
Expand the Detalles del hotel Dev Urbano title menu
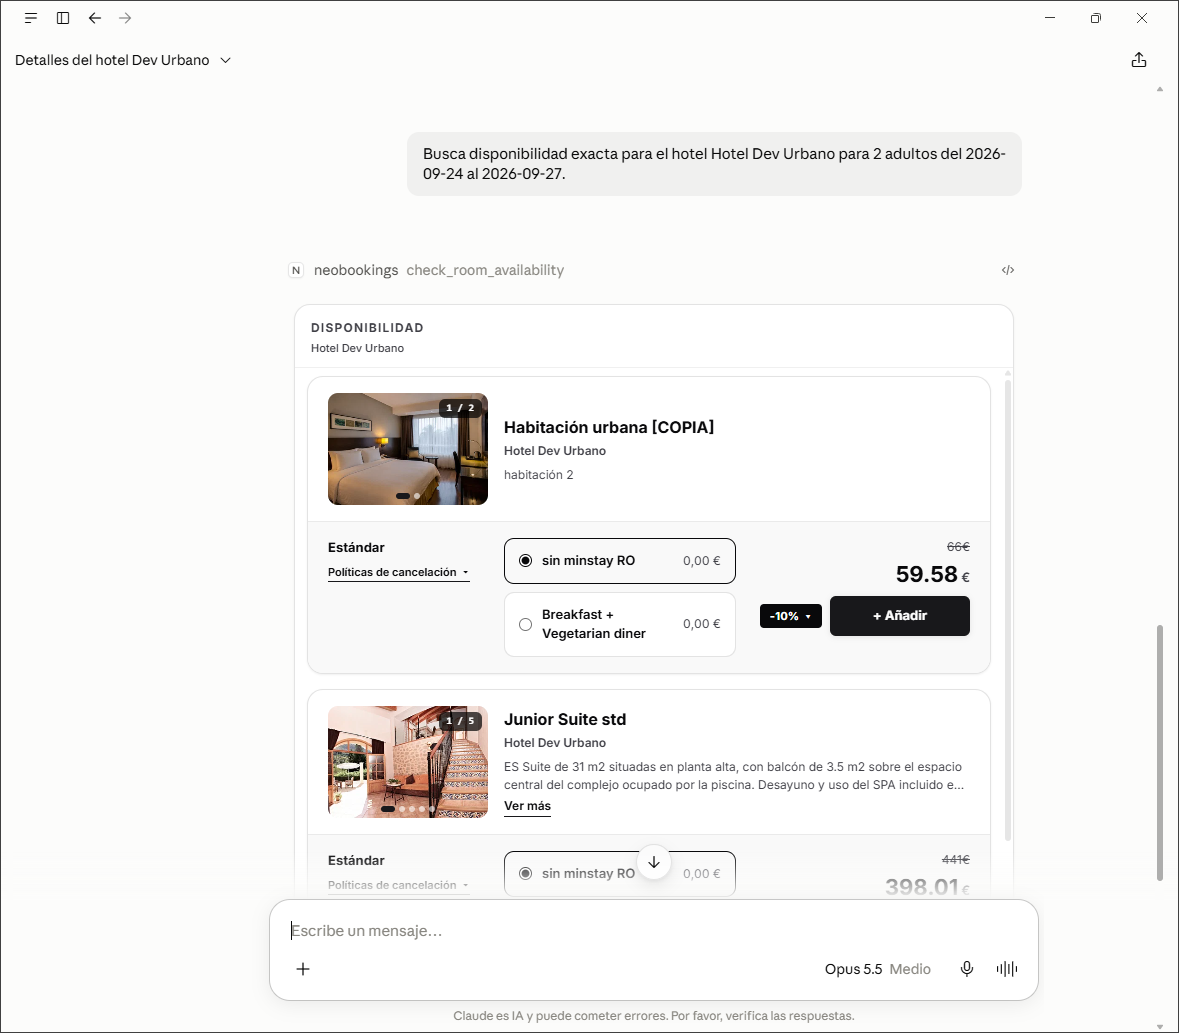coord(123,60)
